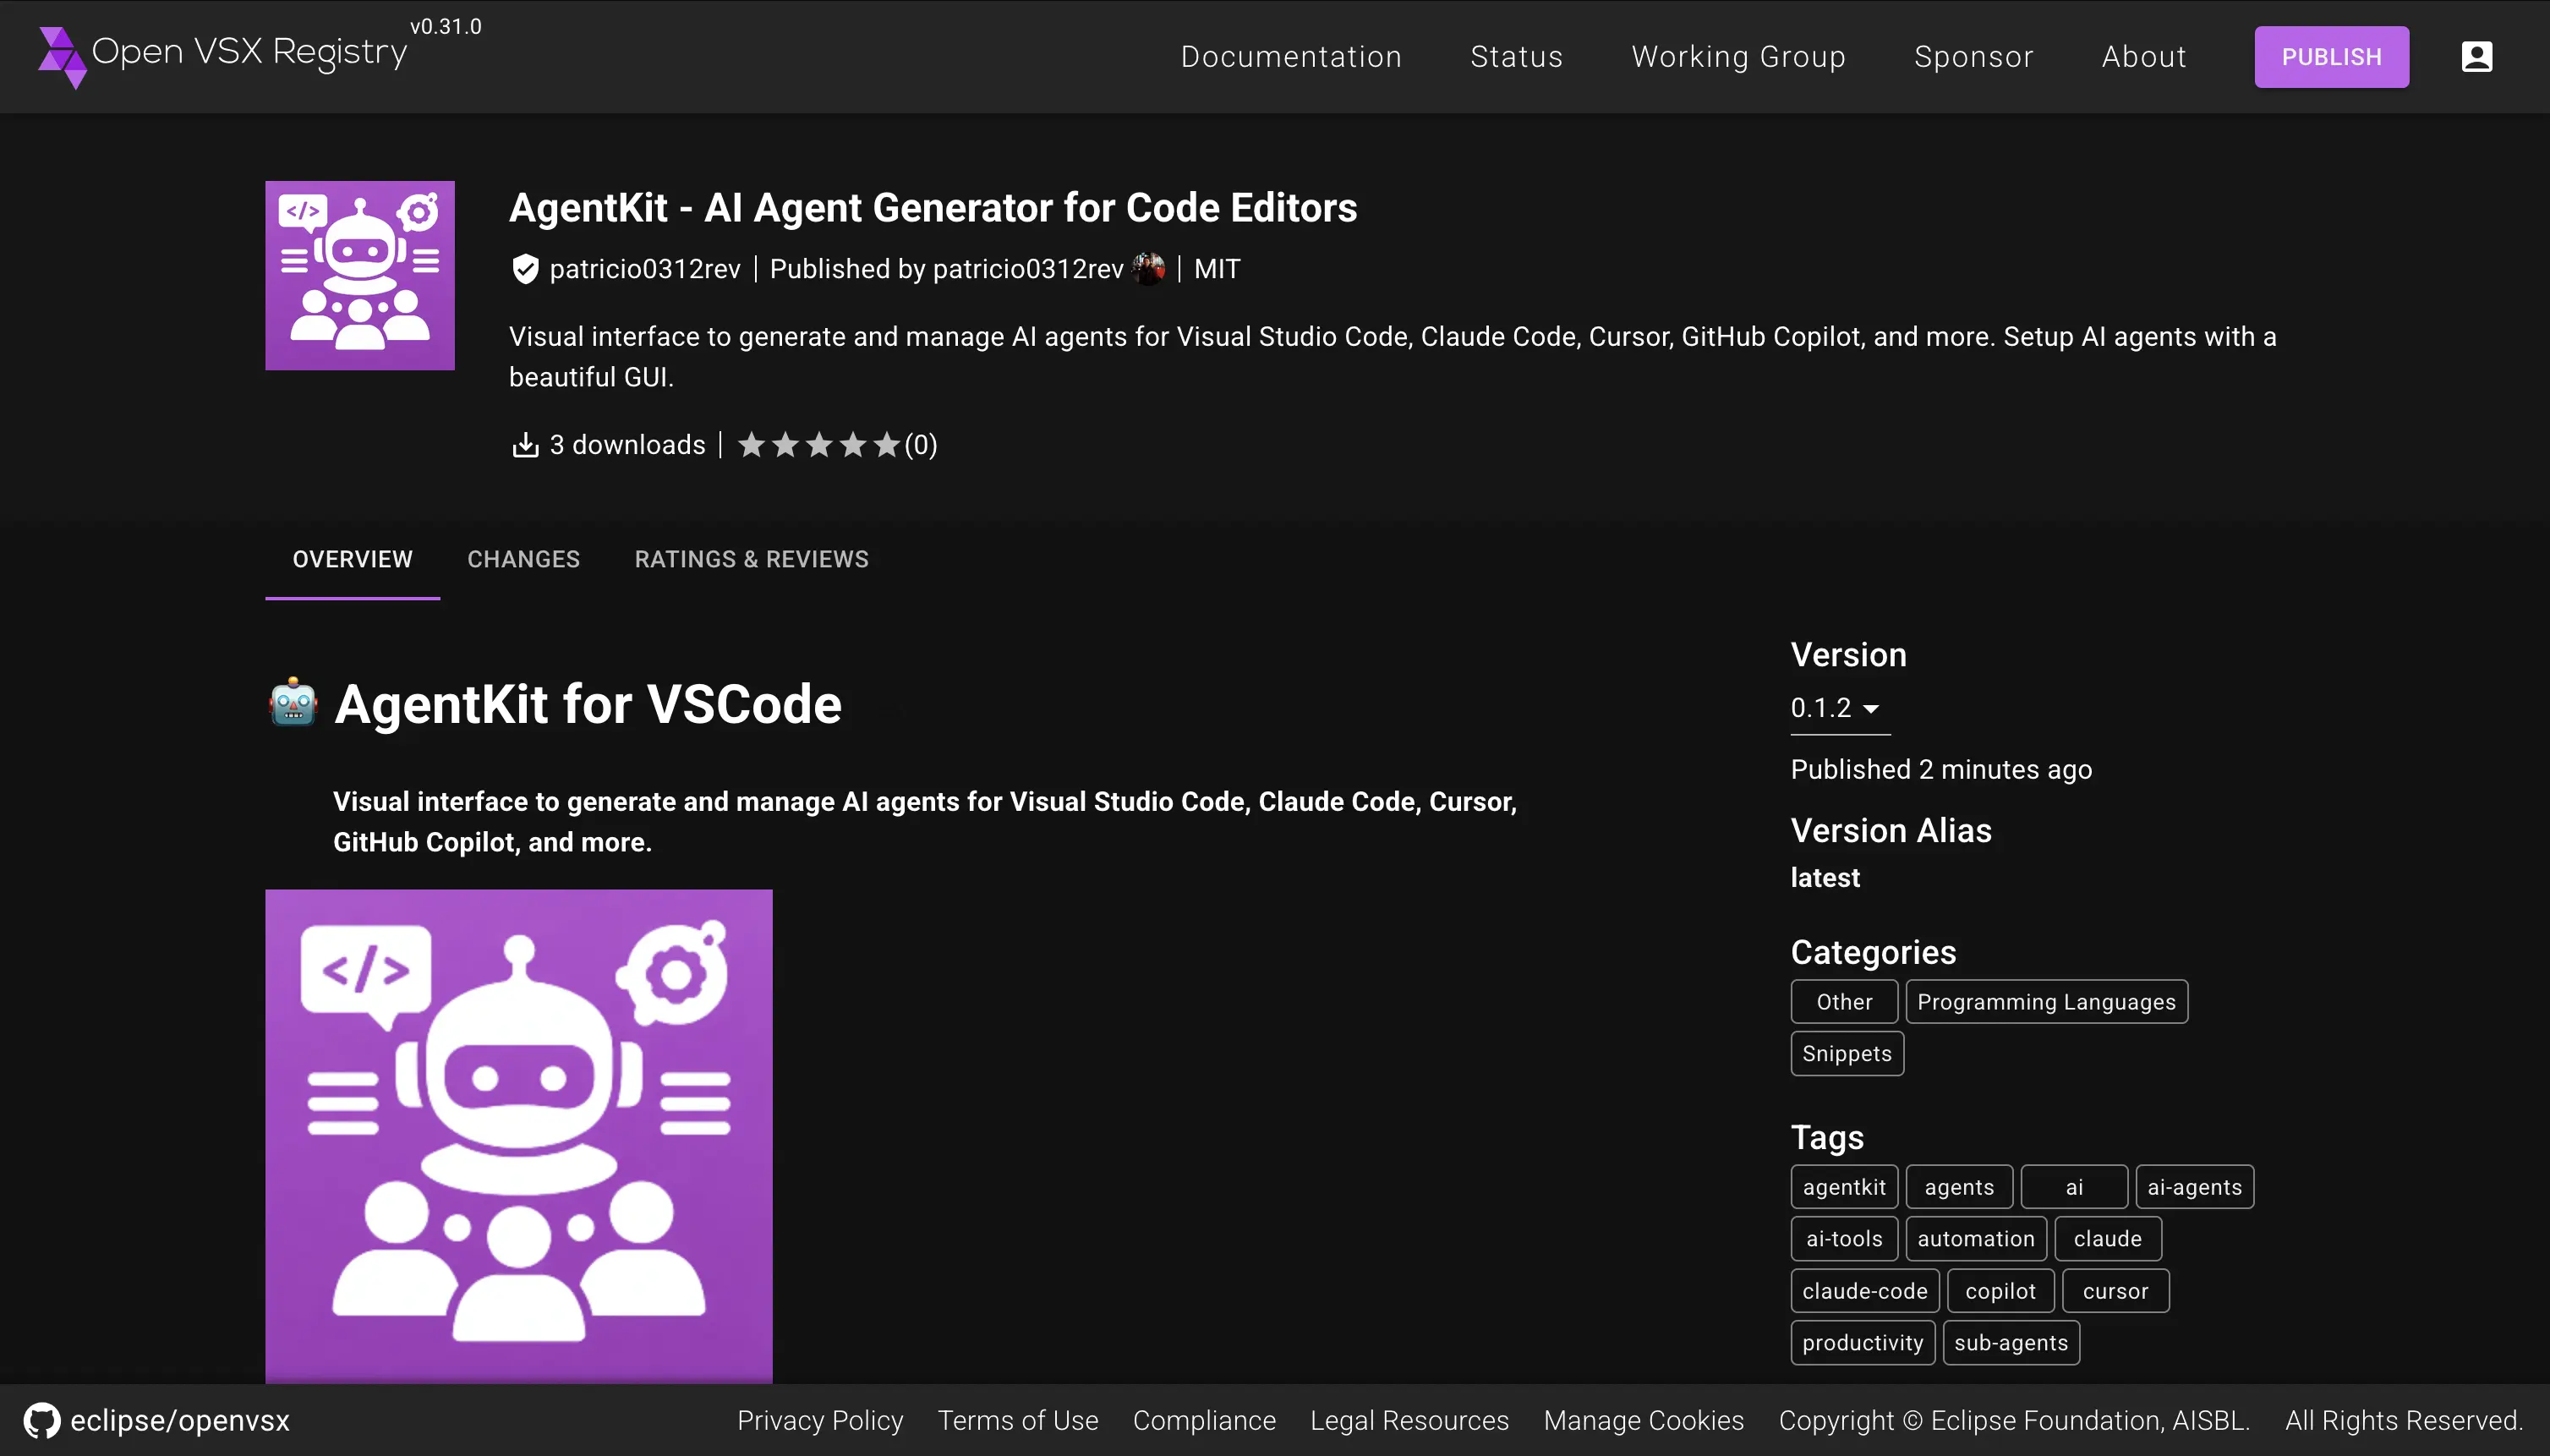Open Documentation in the top navigation

1291,57
